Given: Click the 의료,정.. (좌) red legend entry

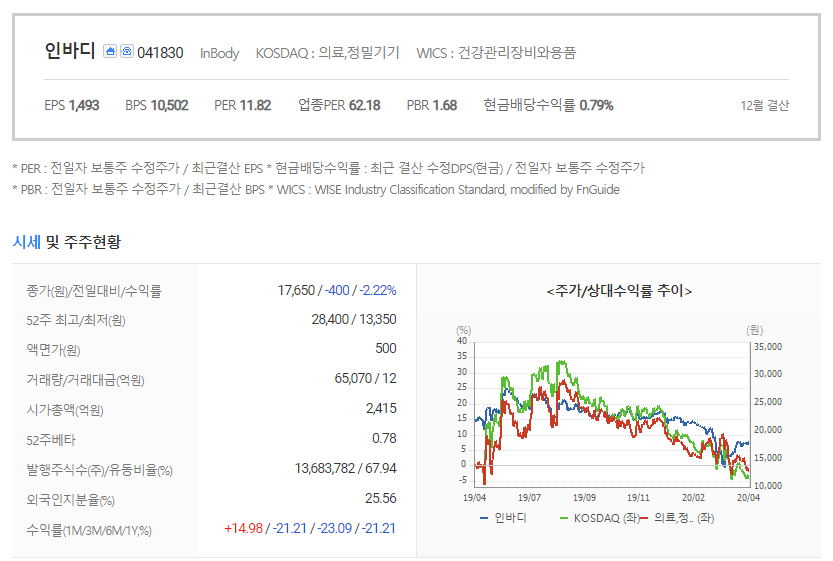Looking at the screenshot, I should click(677, 518).
